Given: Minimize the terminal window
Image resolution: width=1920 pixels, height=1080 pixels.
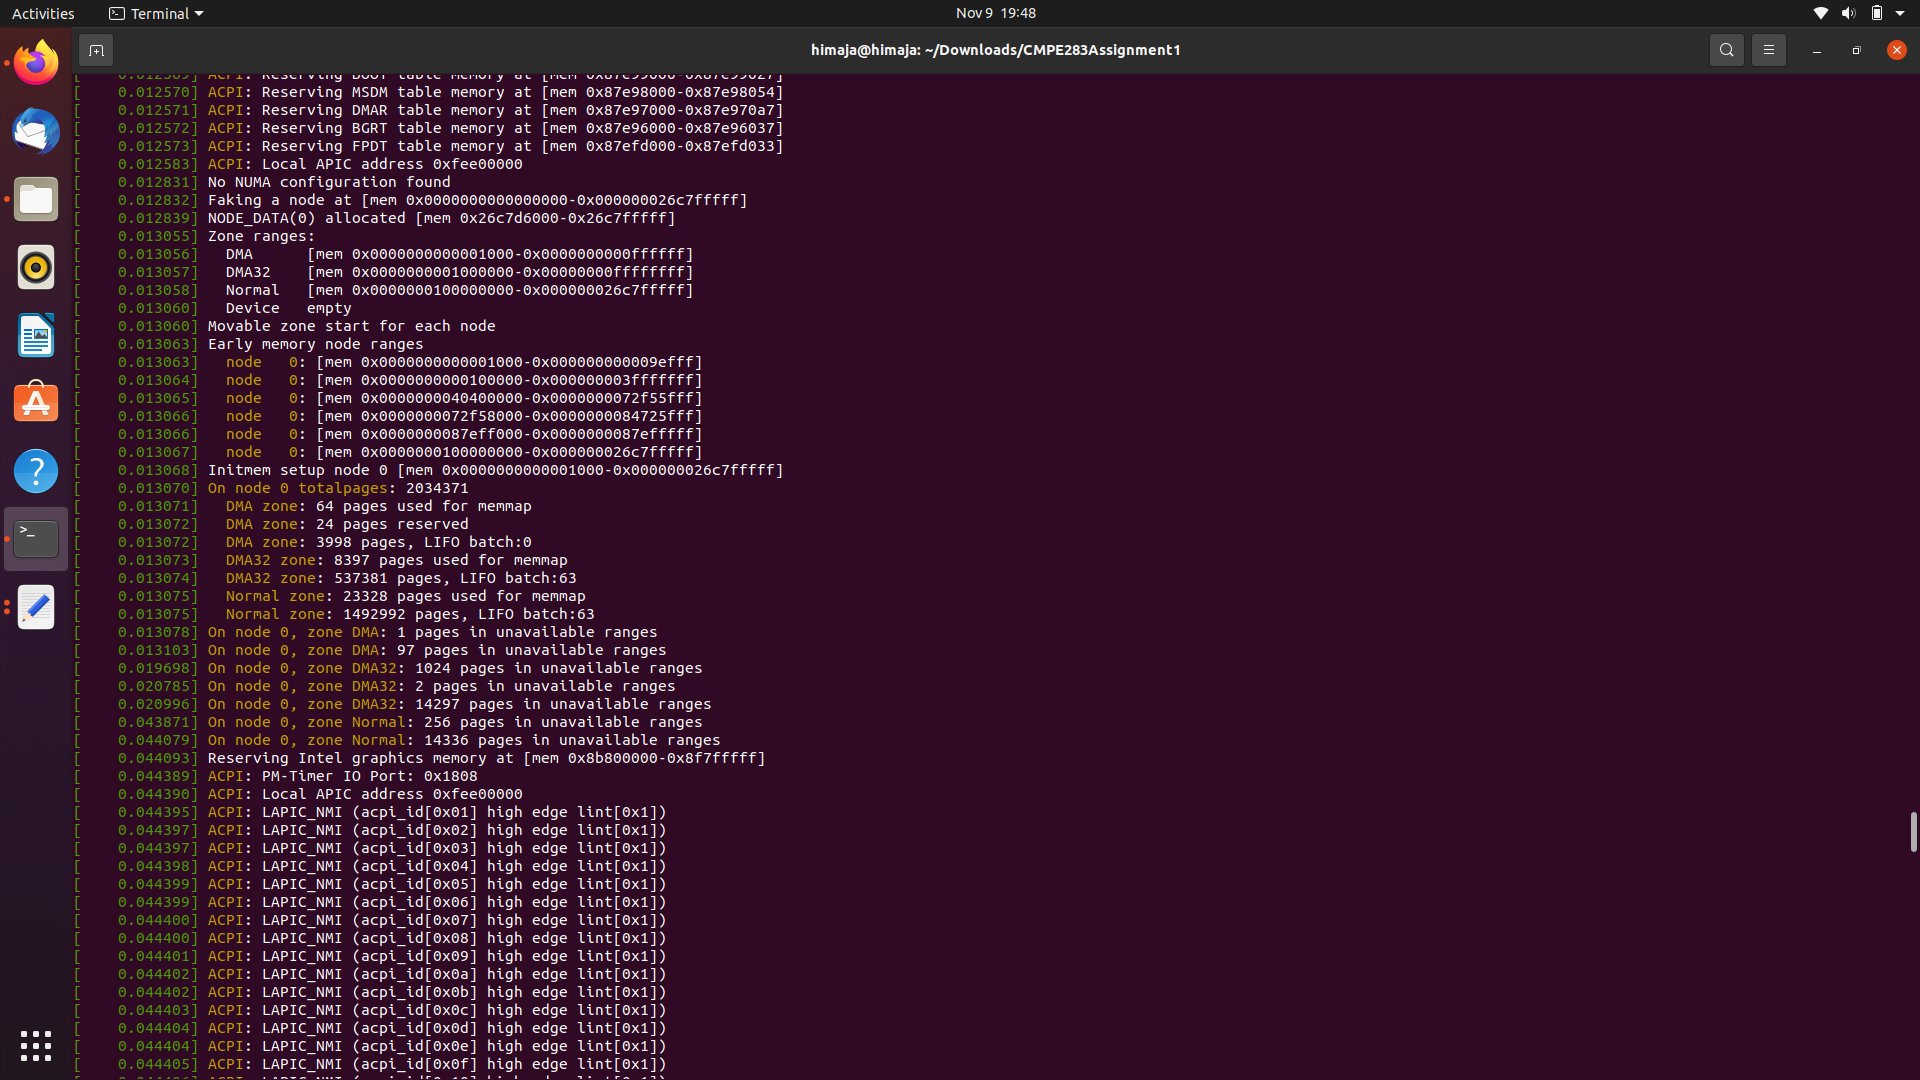Looking at the screenshot, I should coord(1816,50).
